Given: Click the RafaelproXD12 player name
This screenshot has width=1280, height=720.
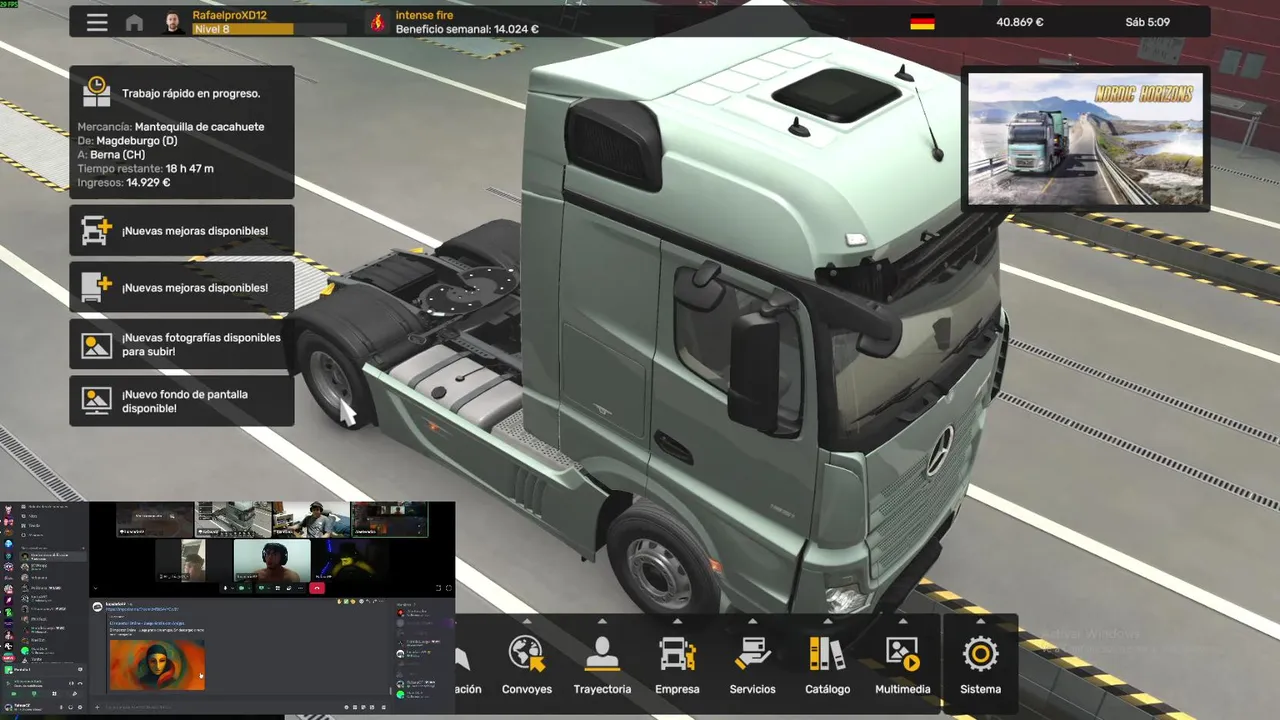Looking at the screenshot, I should point(229,15).
